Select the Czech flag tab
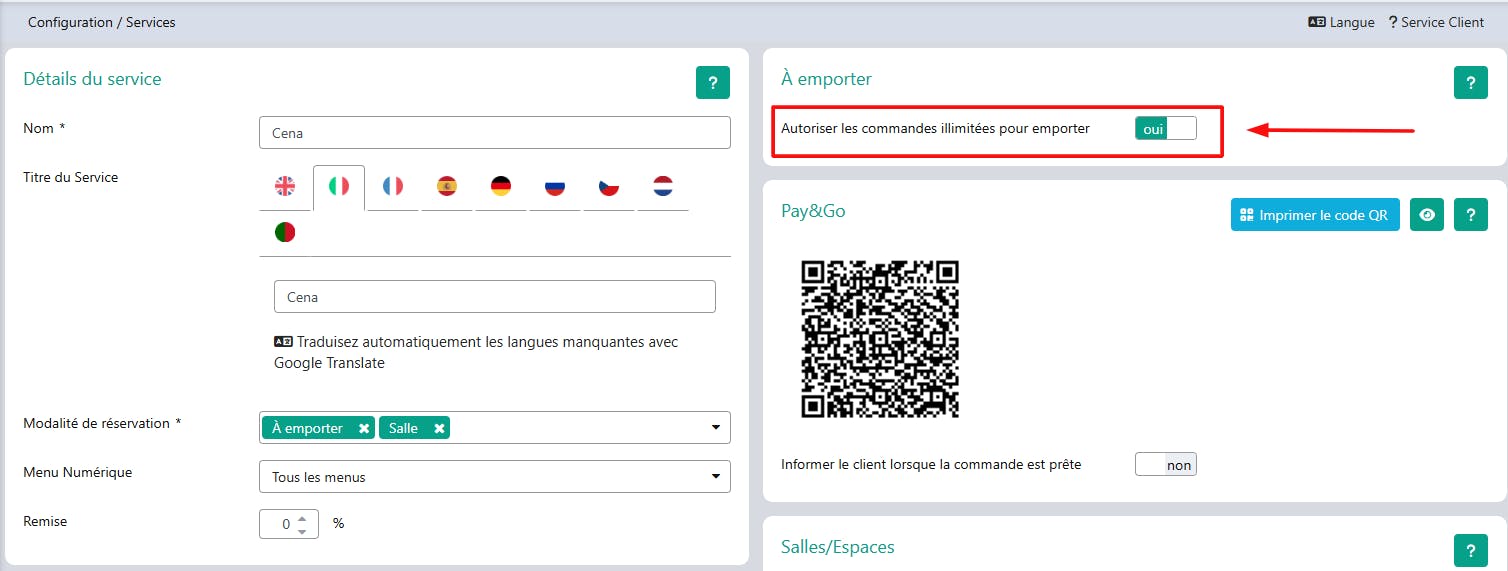 pyautogui.click(x=609, y=186)
